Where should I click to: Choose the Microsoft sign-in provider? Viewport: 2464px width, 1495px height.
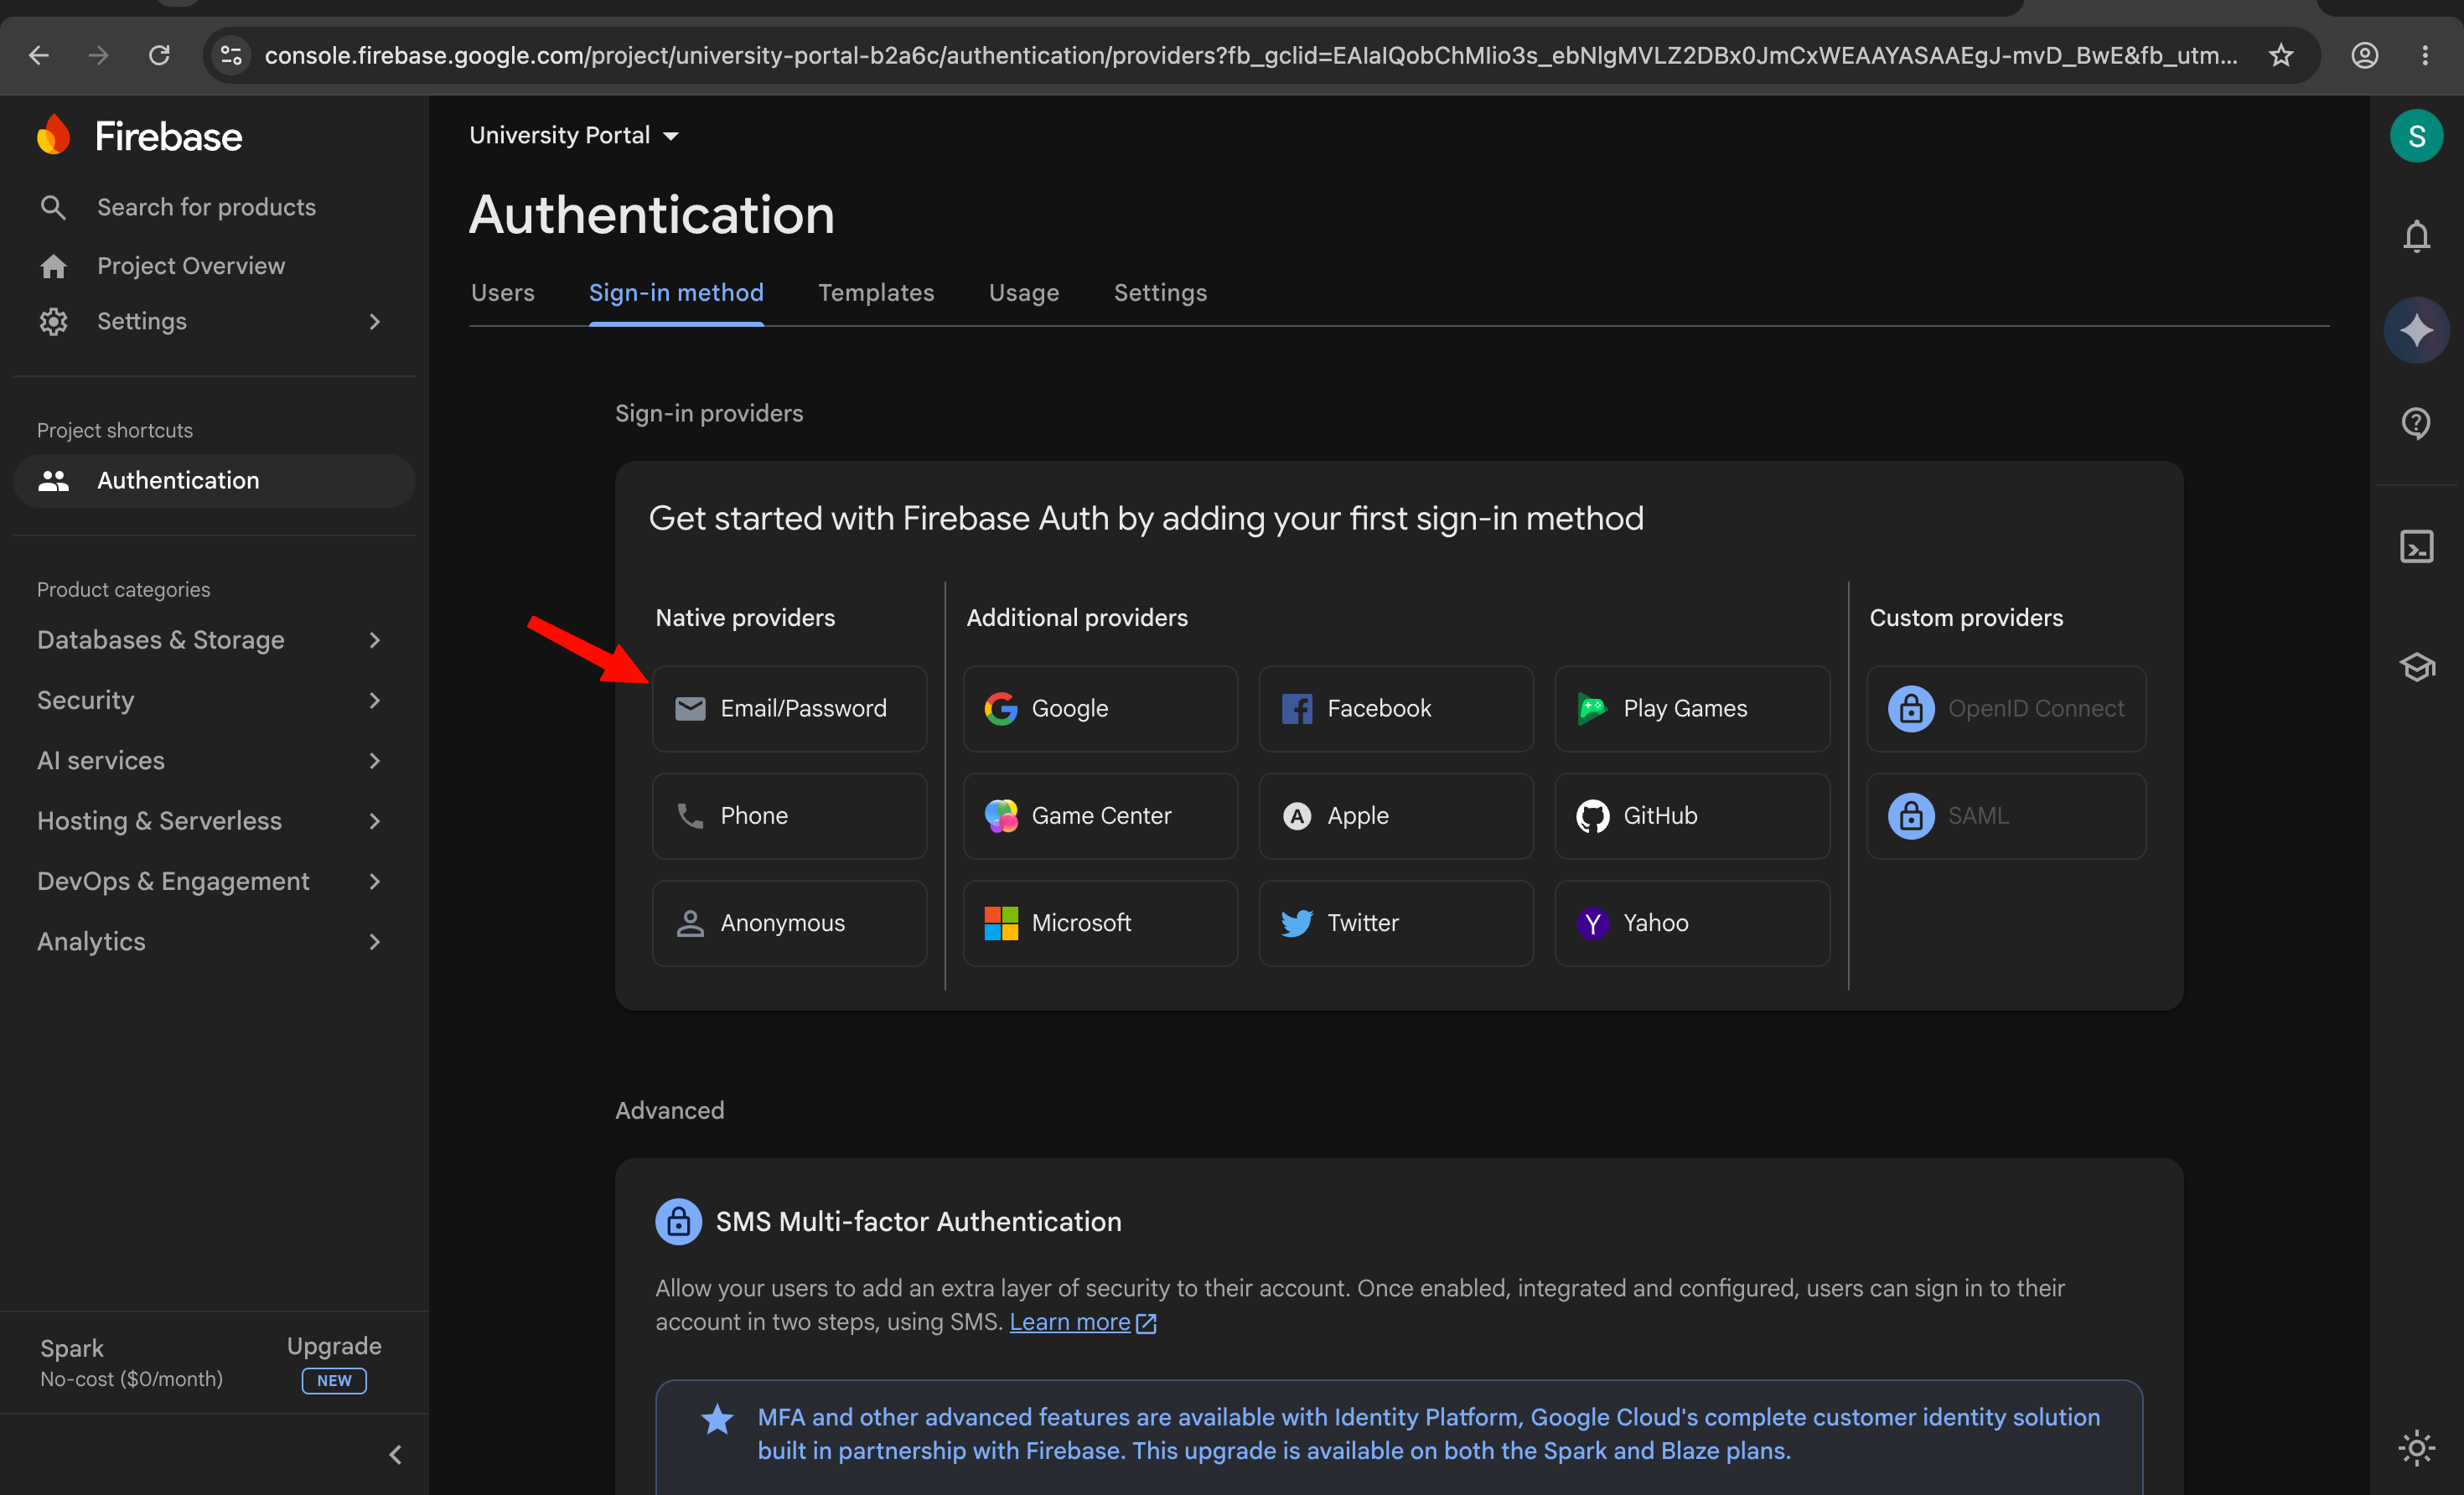pos(1100,922)
